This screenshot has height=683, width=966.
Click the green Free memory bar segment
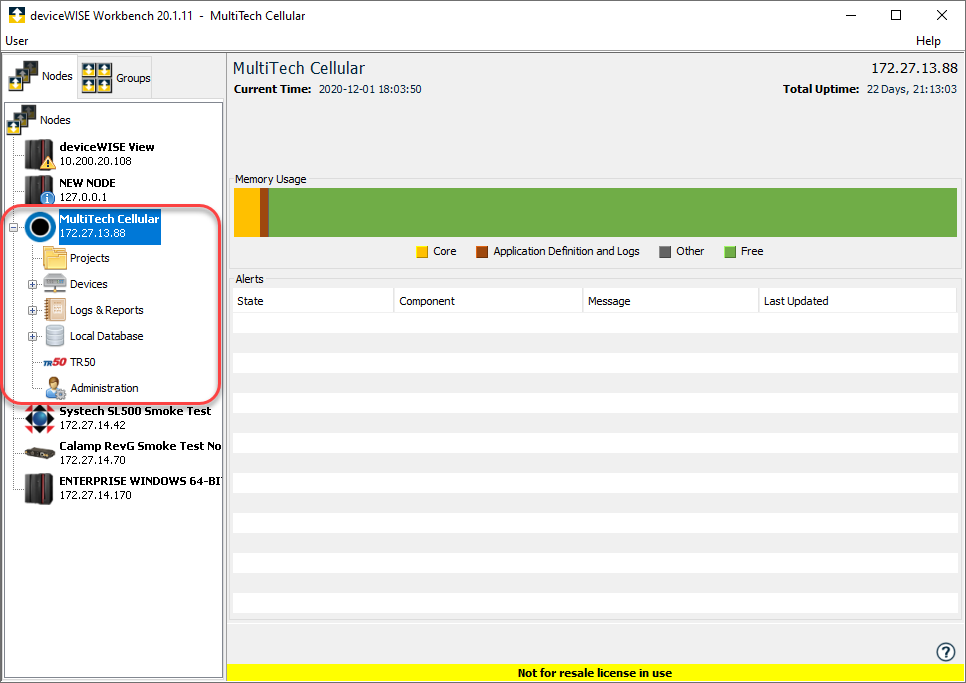(613, 212)
